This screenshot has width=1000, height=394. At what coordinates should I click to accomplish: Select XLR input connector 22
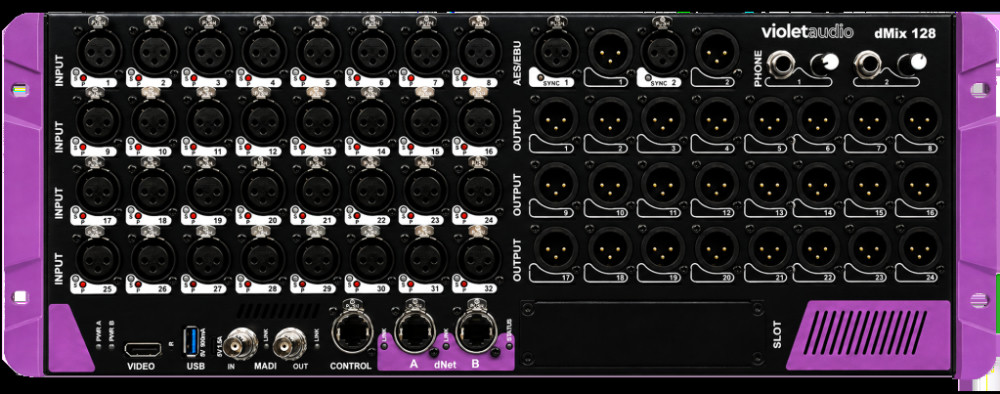tap(372, 190)
